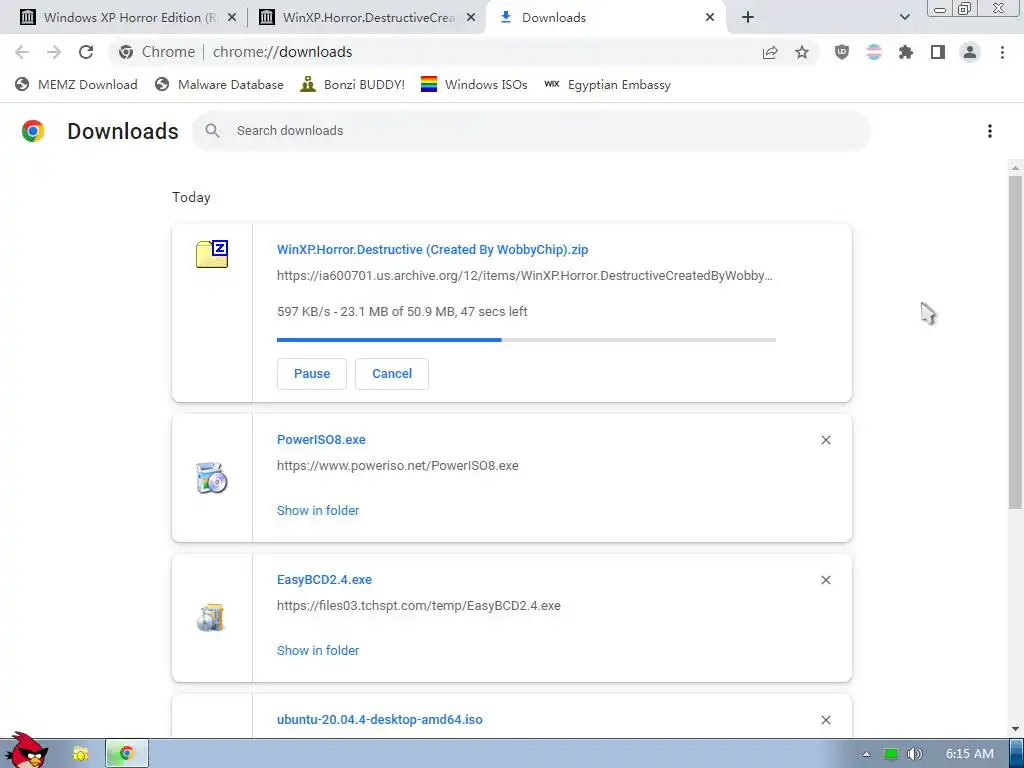This screenshot has height=768, width=1024.
Task: Open the MEMZ Download bookmark
Action: [x=76, y=85]
